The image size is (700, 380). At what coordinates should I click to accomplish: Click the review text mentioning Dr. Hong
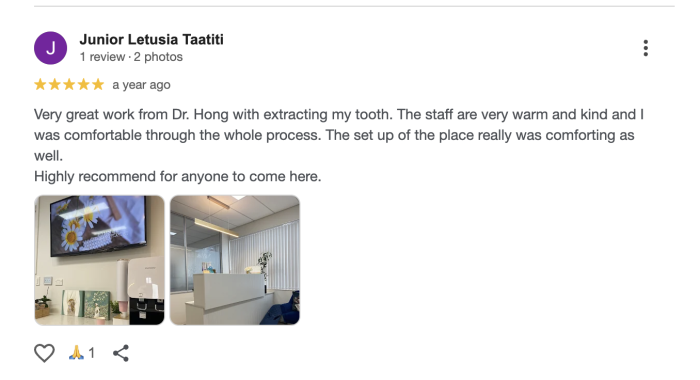pos(339,135)
